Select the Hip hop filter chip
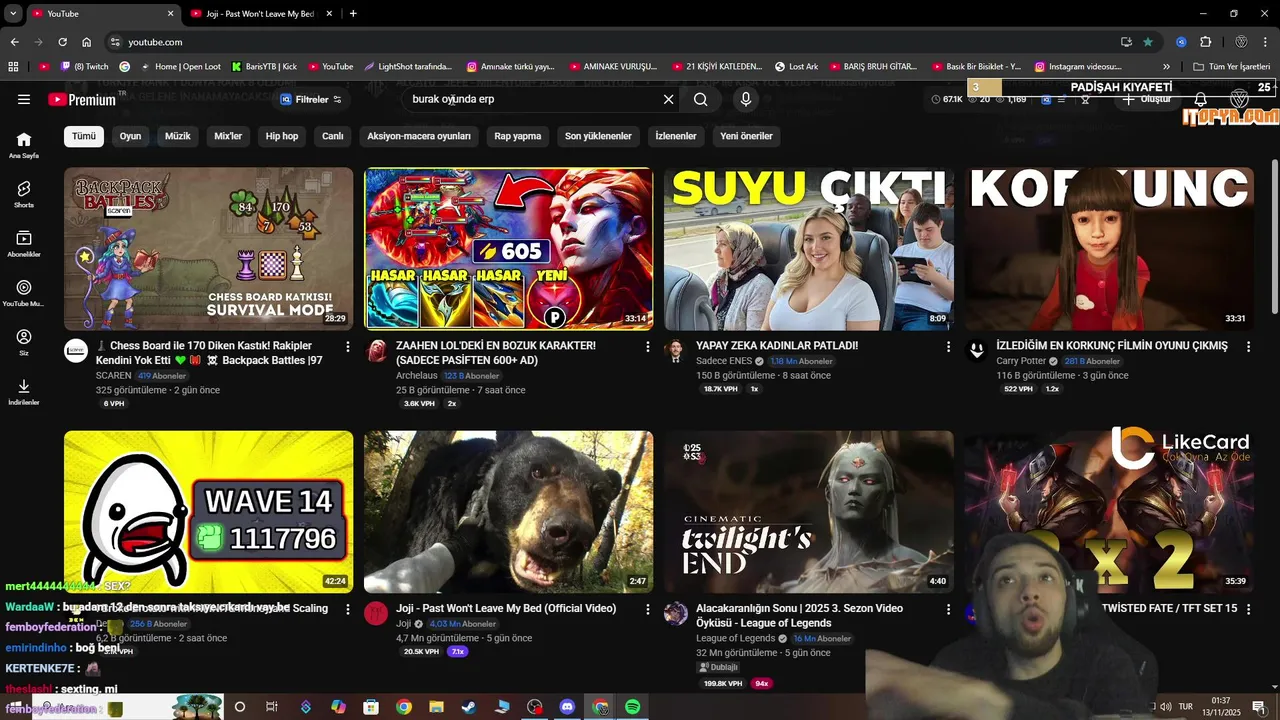Image resolution: width=1280 pixels, height=720 pixels. pos(282,136)
